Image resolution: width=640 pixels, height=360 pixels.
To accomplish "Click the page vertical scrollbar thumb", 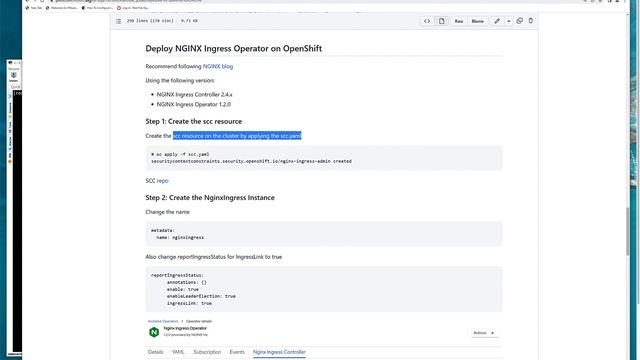I will pos(627,231).
